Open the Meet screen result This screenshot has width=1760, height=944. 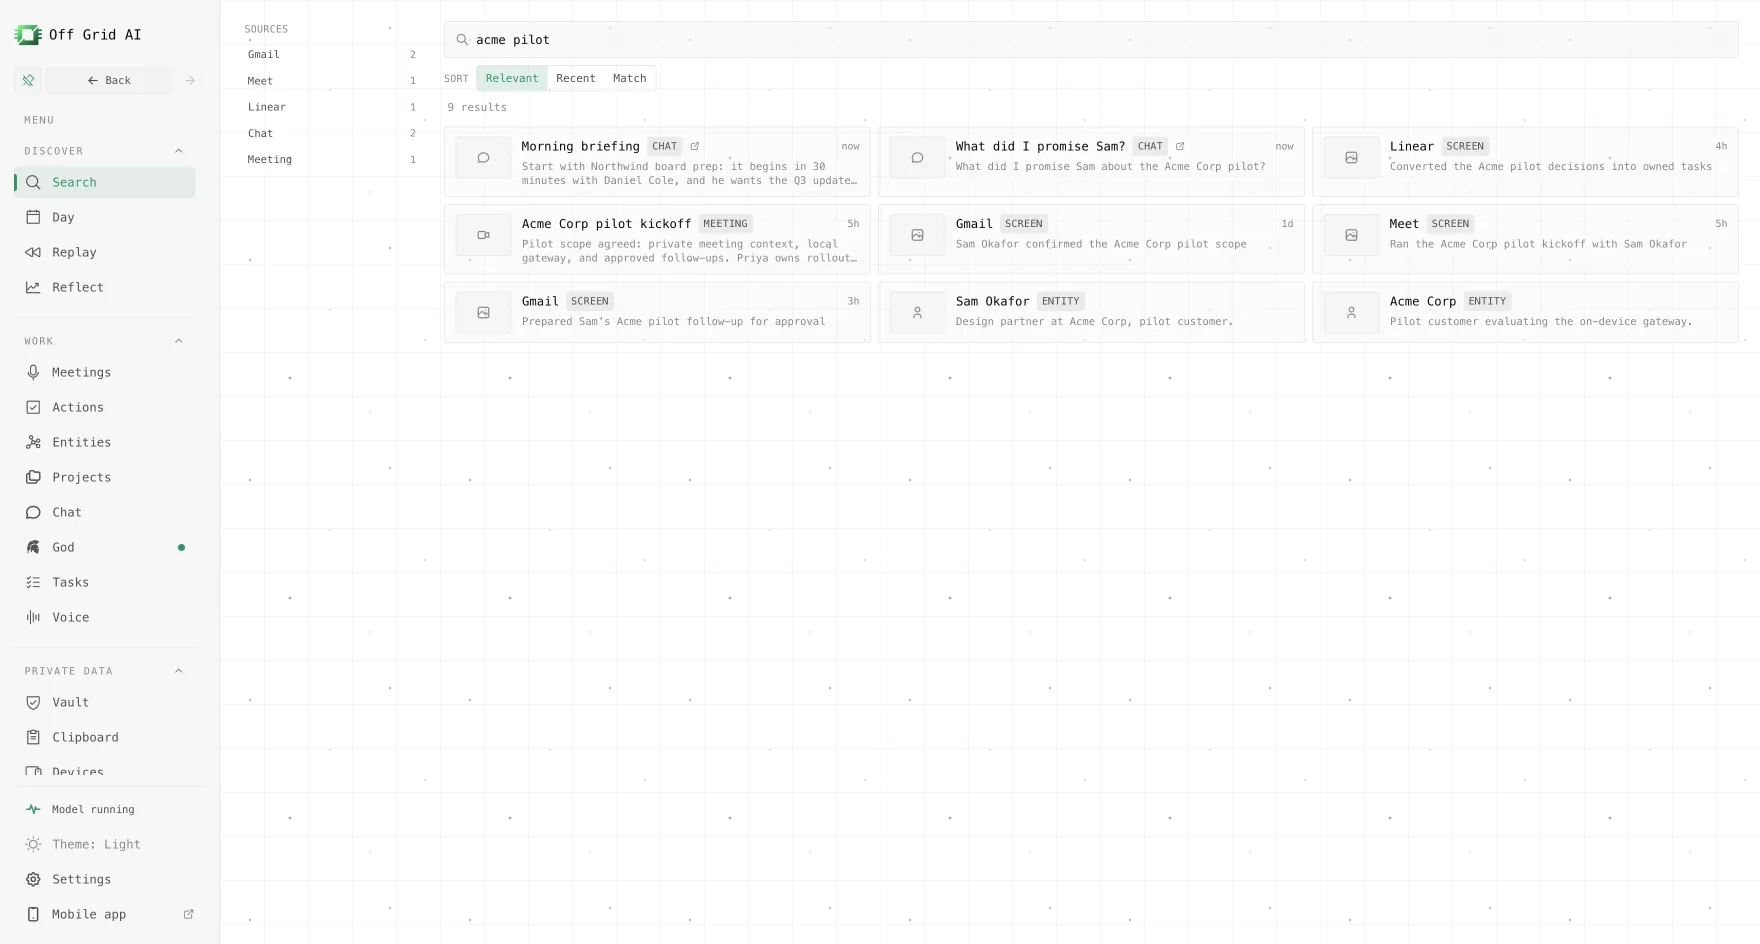[x=1525, y=240]
